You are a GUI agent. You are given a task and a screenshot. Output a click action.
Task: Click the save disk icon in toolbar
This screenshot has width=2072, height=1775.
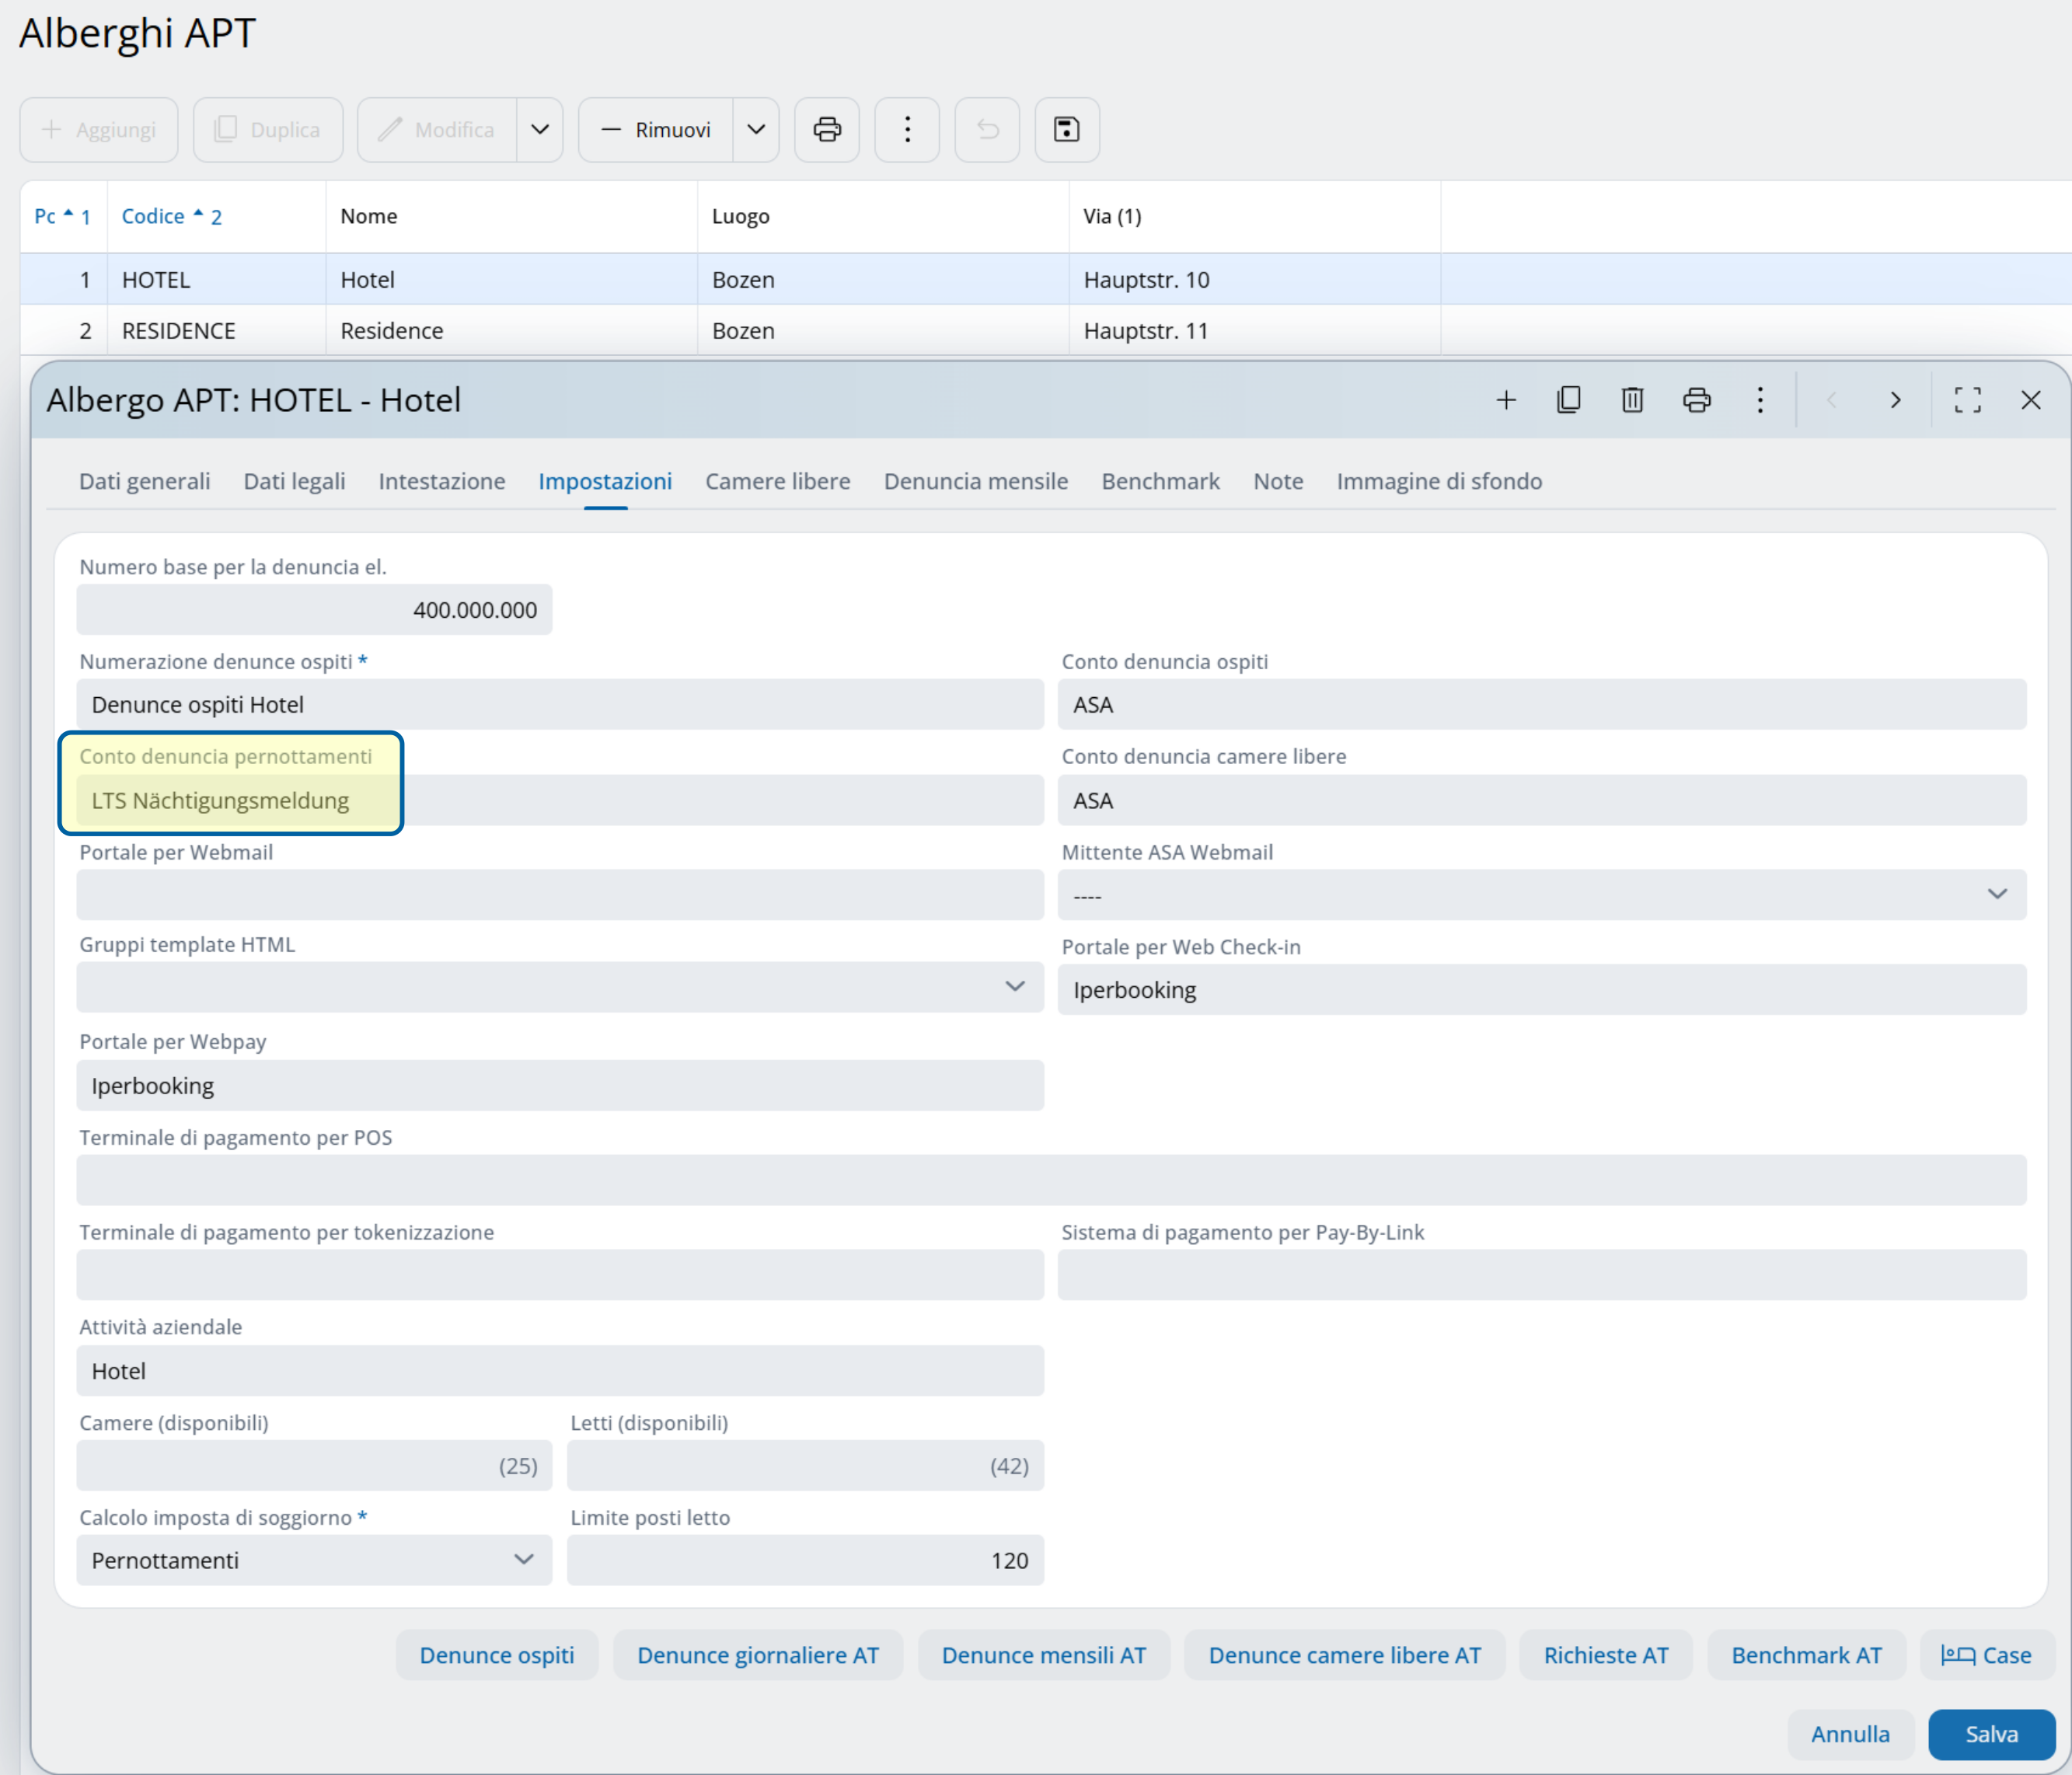(x=1066, y=130)
